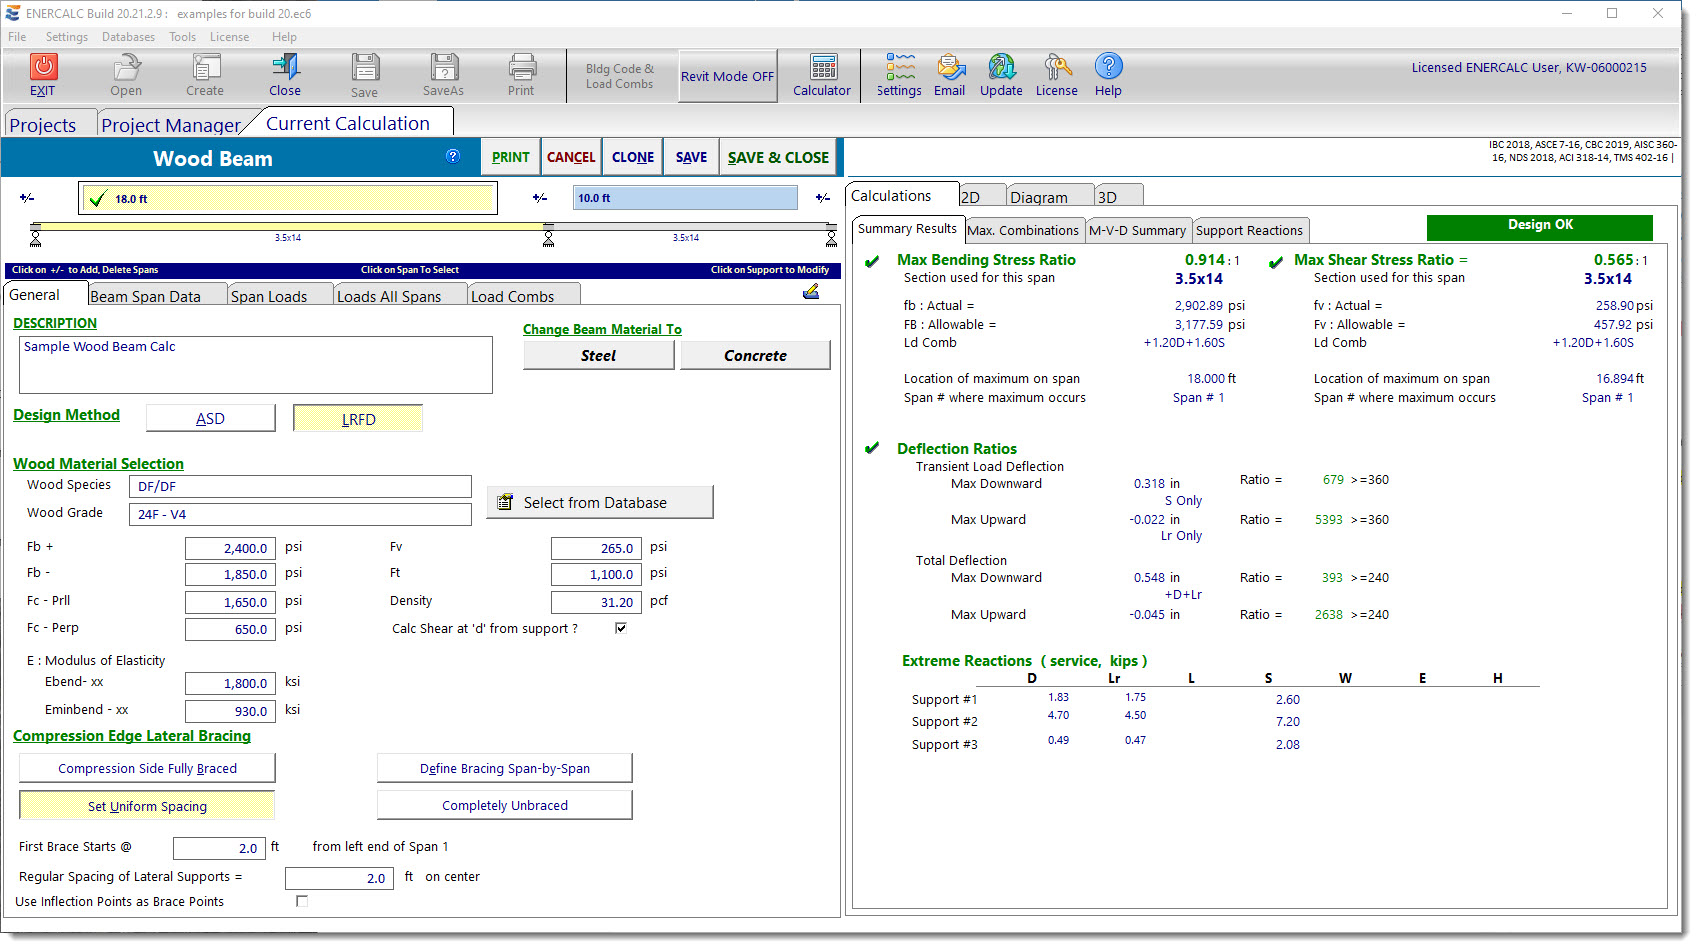Image resolution: width=1697 pixels, height=948 pixels.
Task: Click the pencil edit icon above description
Action: pyautogui.click(x=811, y=291)
